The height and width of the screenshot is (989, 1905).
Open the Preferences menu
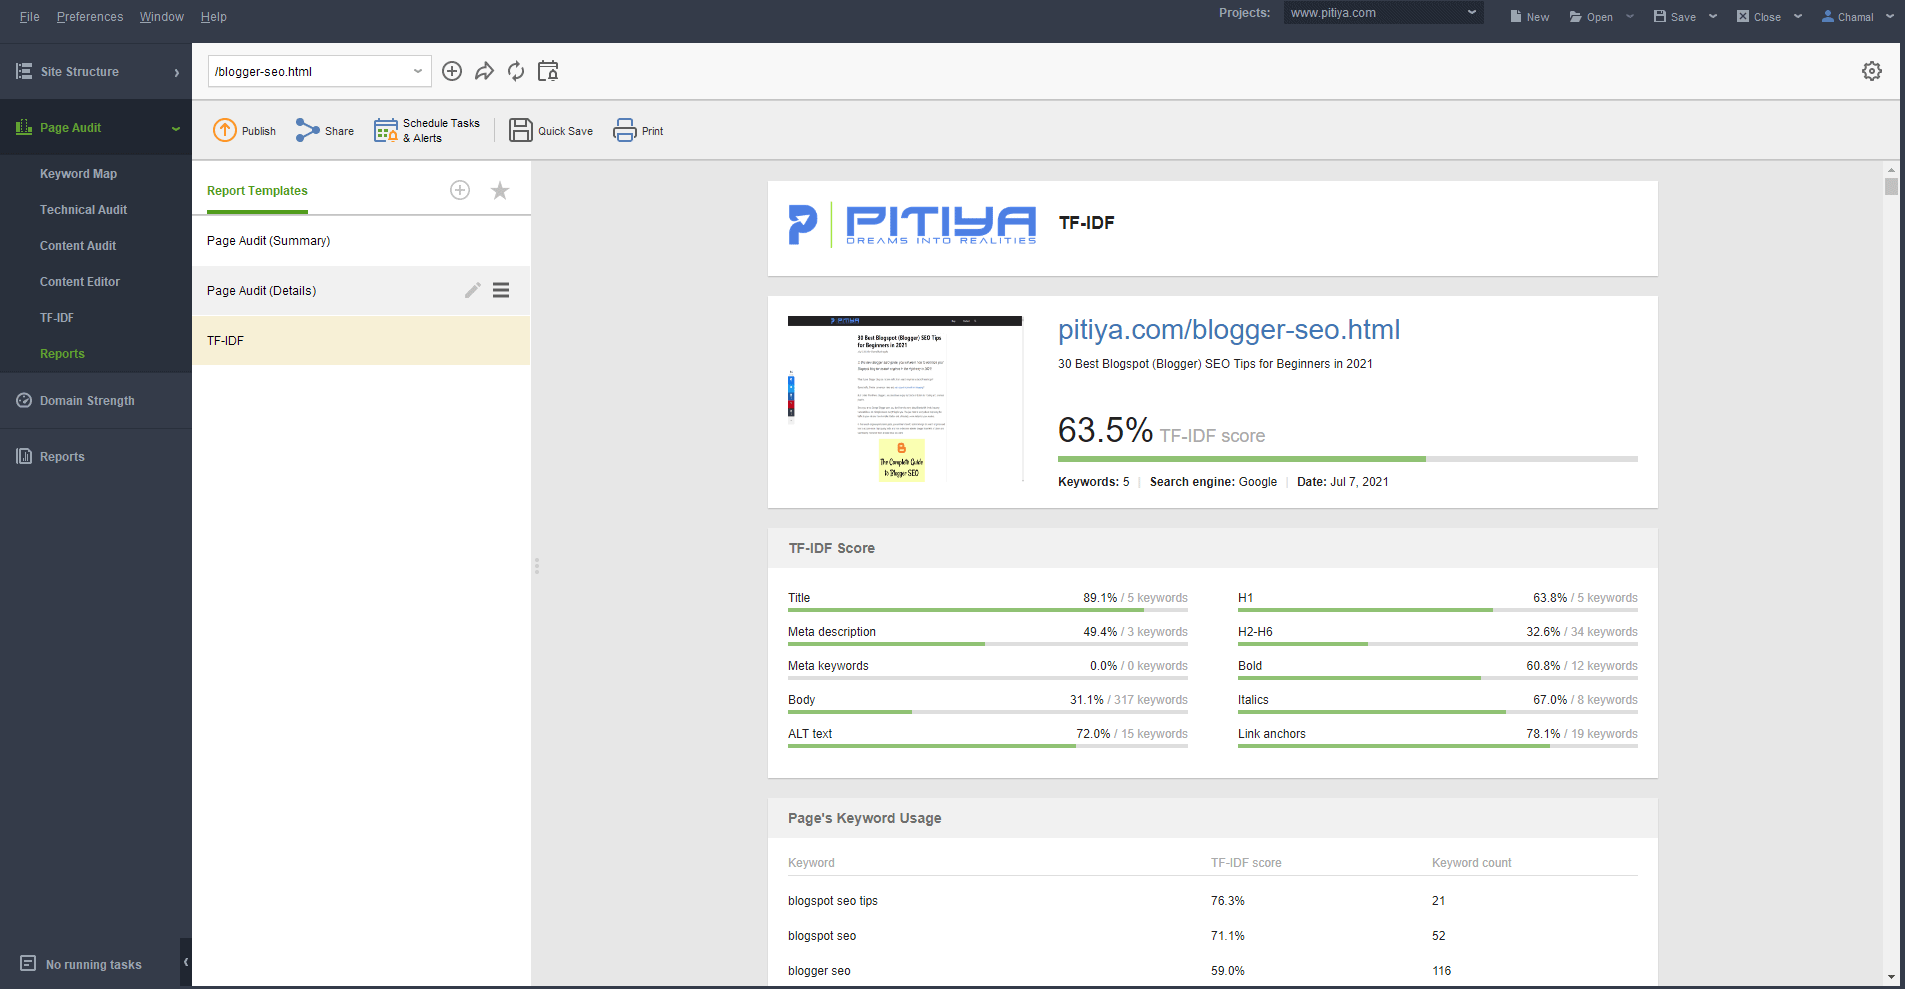[90, 16]
